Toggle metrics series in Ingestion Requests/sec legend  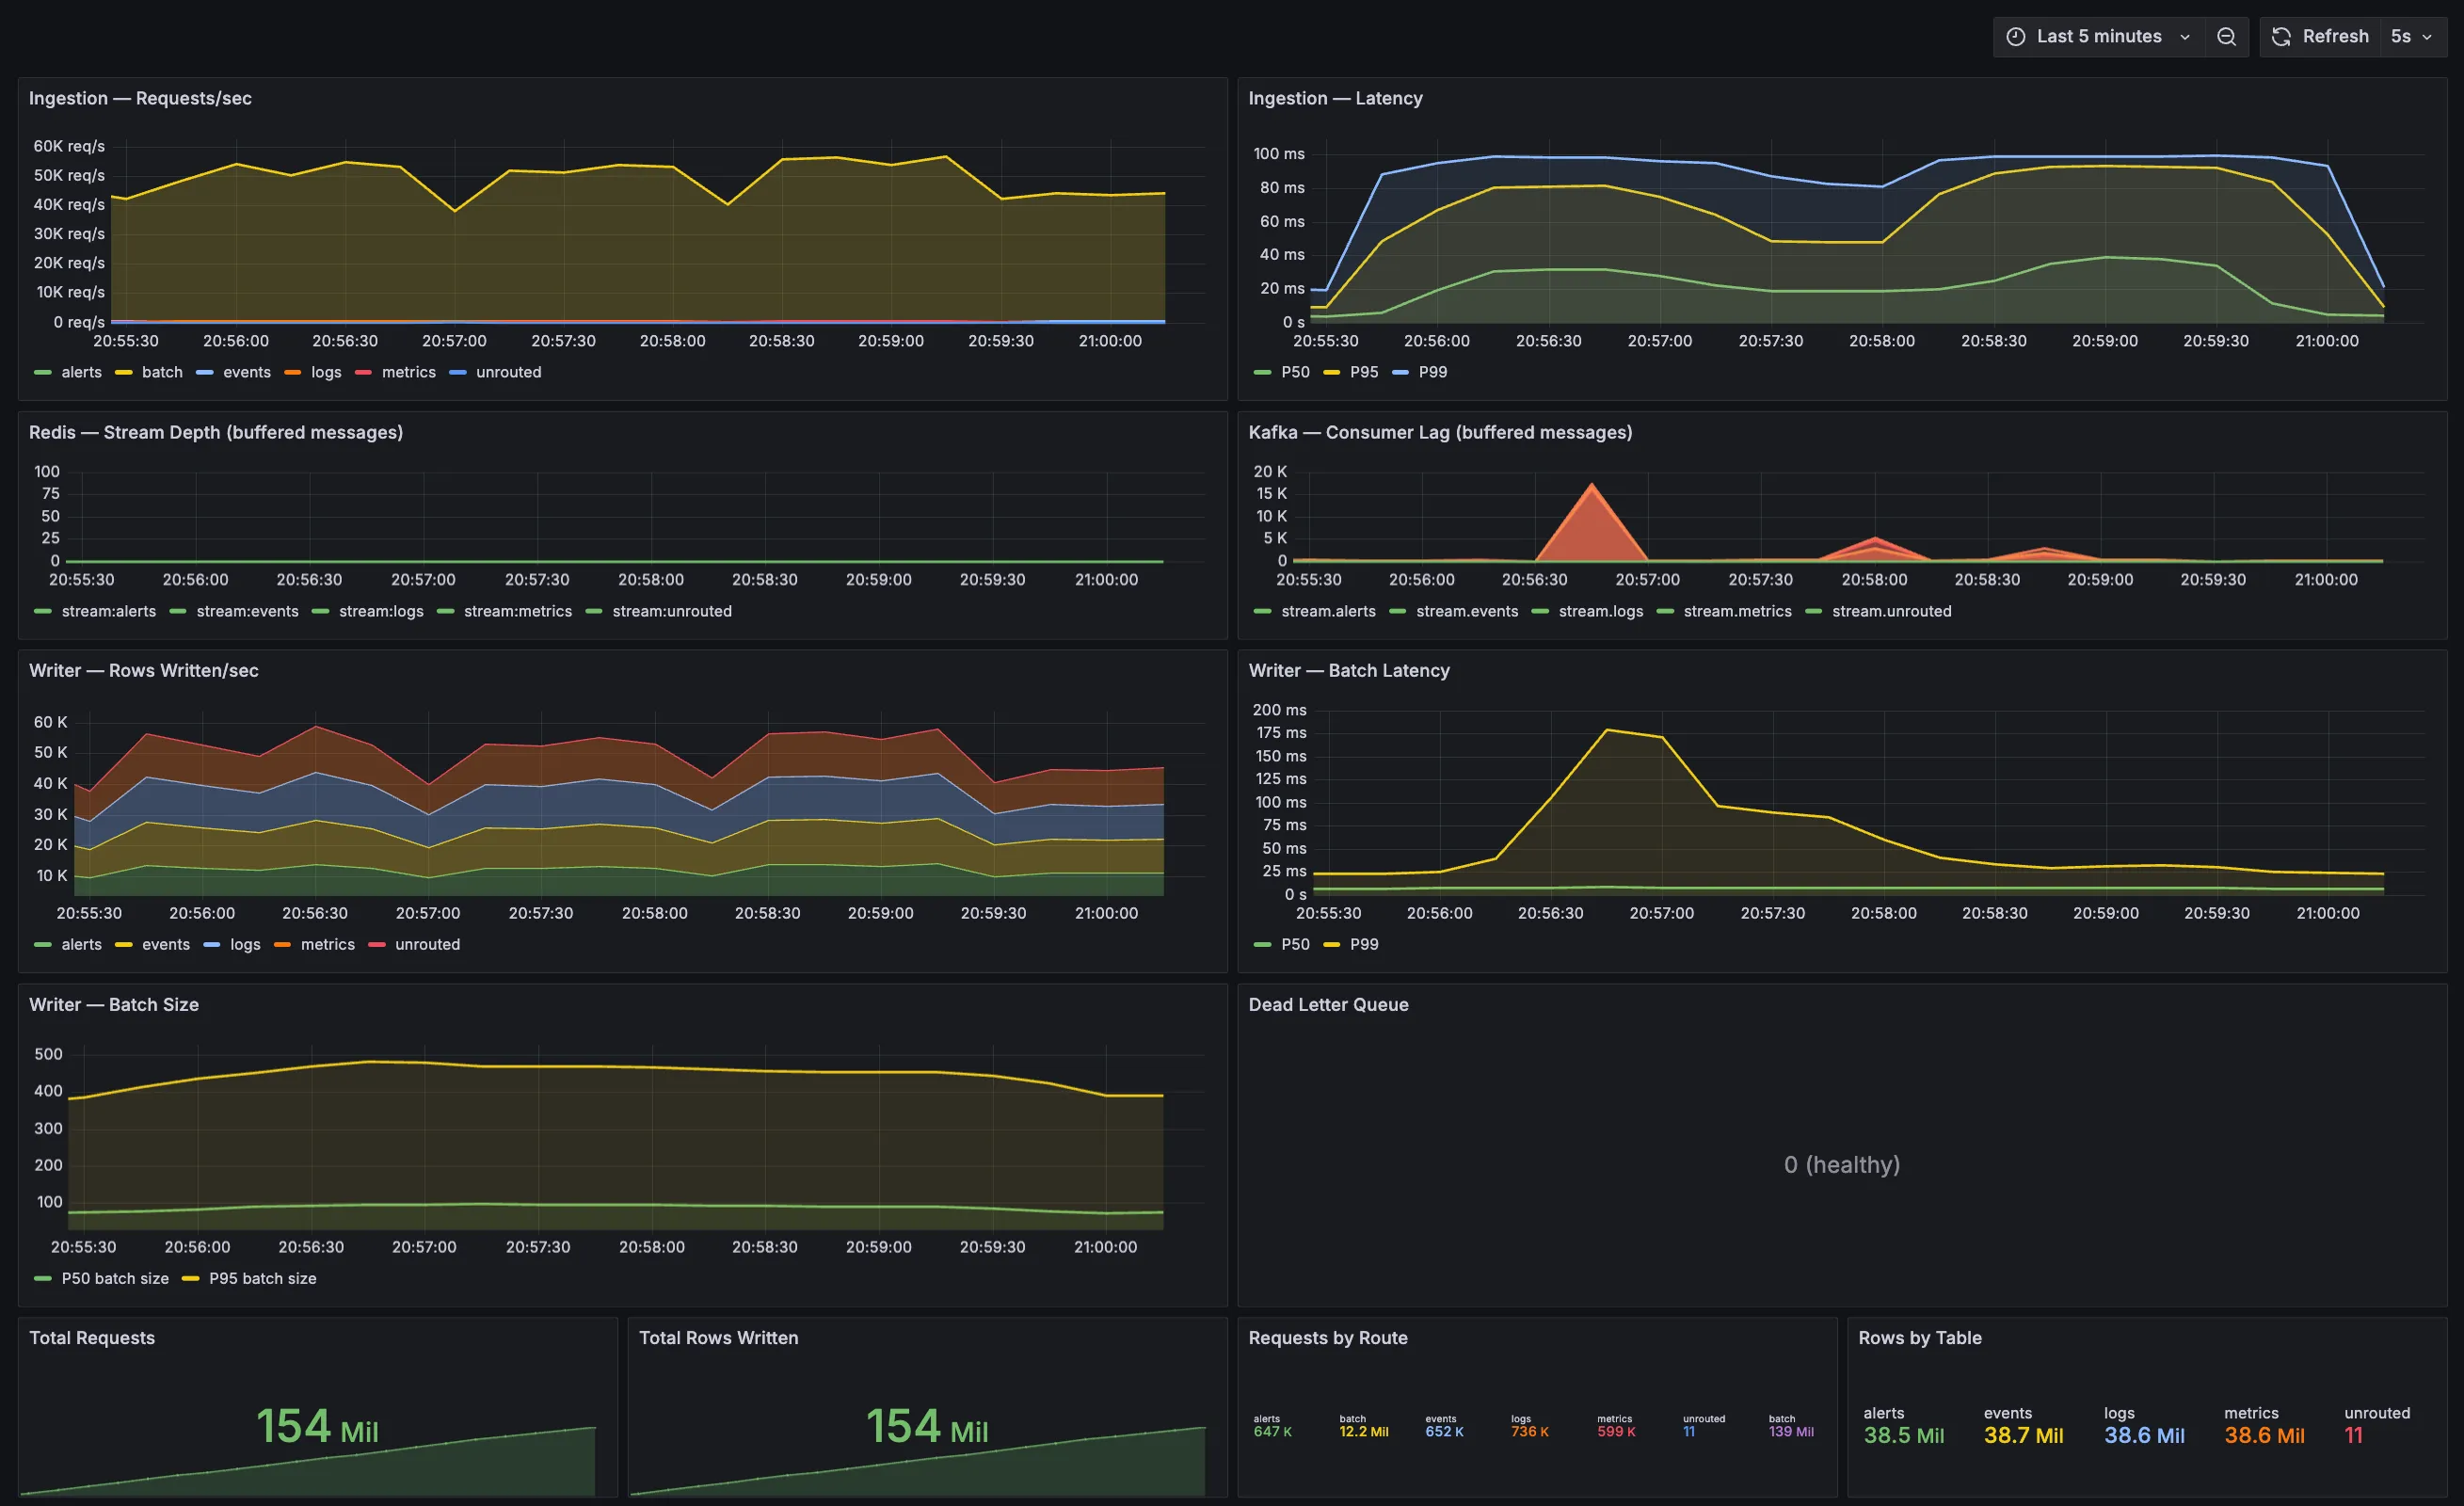pyautogui.click(x=409, y=372)
